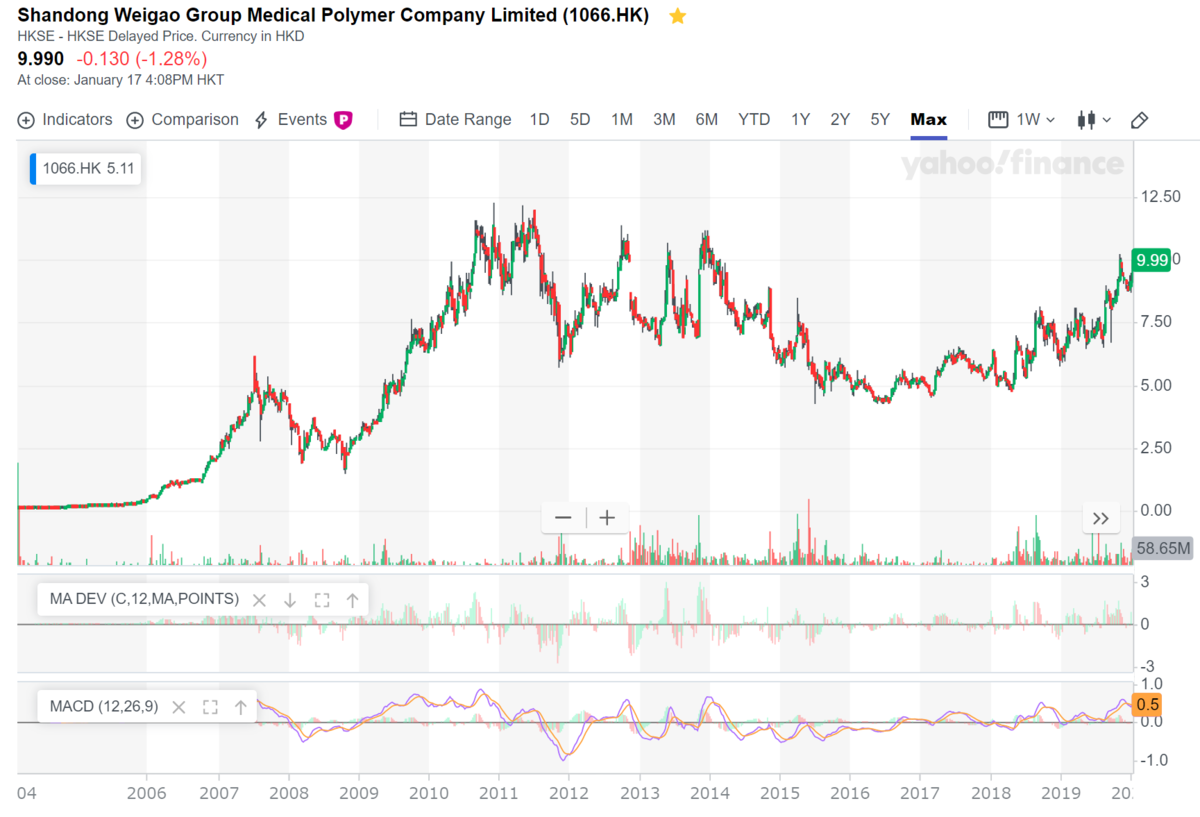This screenshot has height=817, width=1200.
Task: Click the yellow favorite star icon
Action: (x=677, y=16)
